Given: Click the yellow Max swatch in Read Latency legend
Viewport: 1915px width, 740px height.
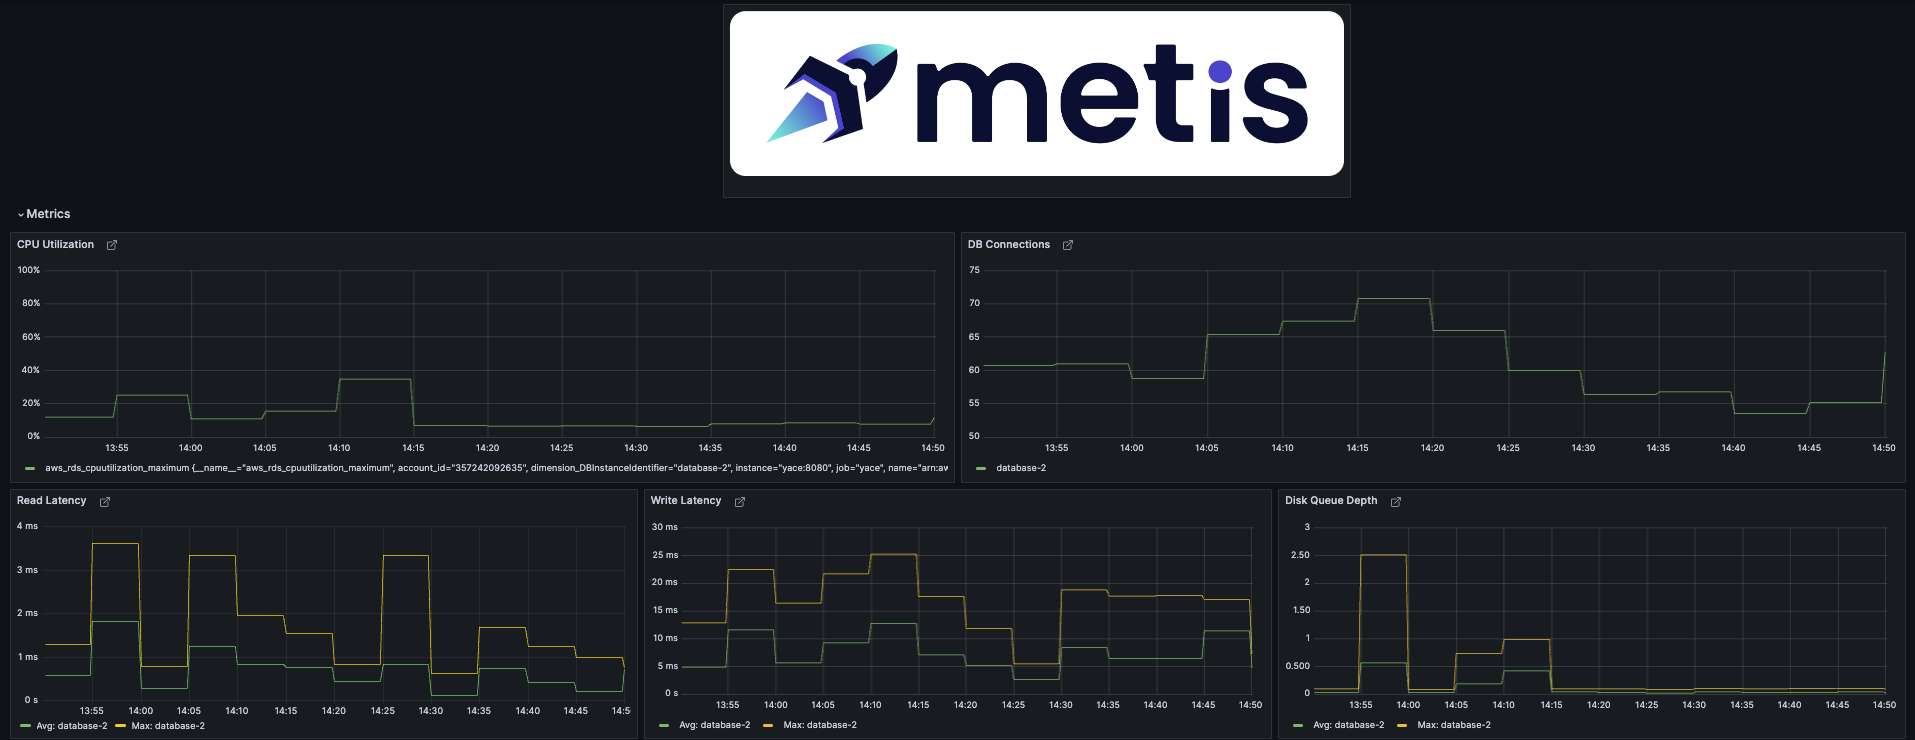Looking at the screenshot, I should pos(120,726).
